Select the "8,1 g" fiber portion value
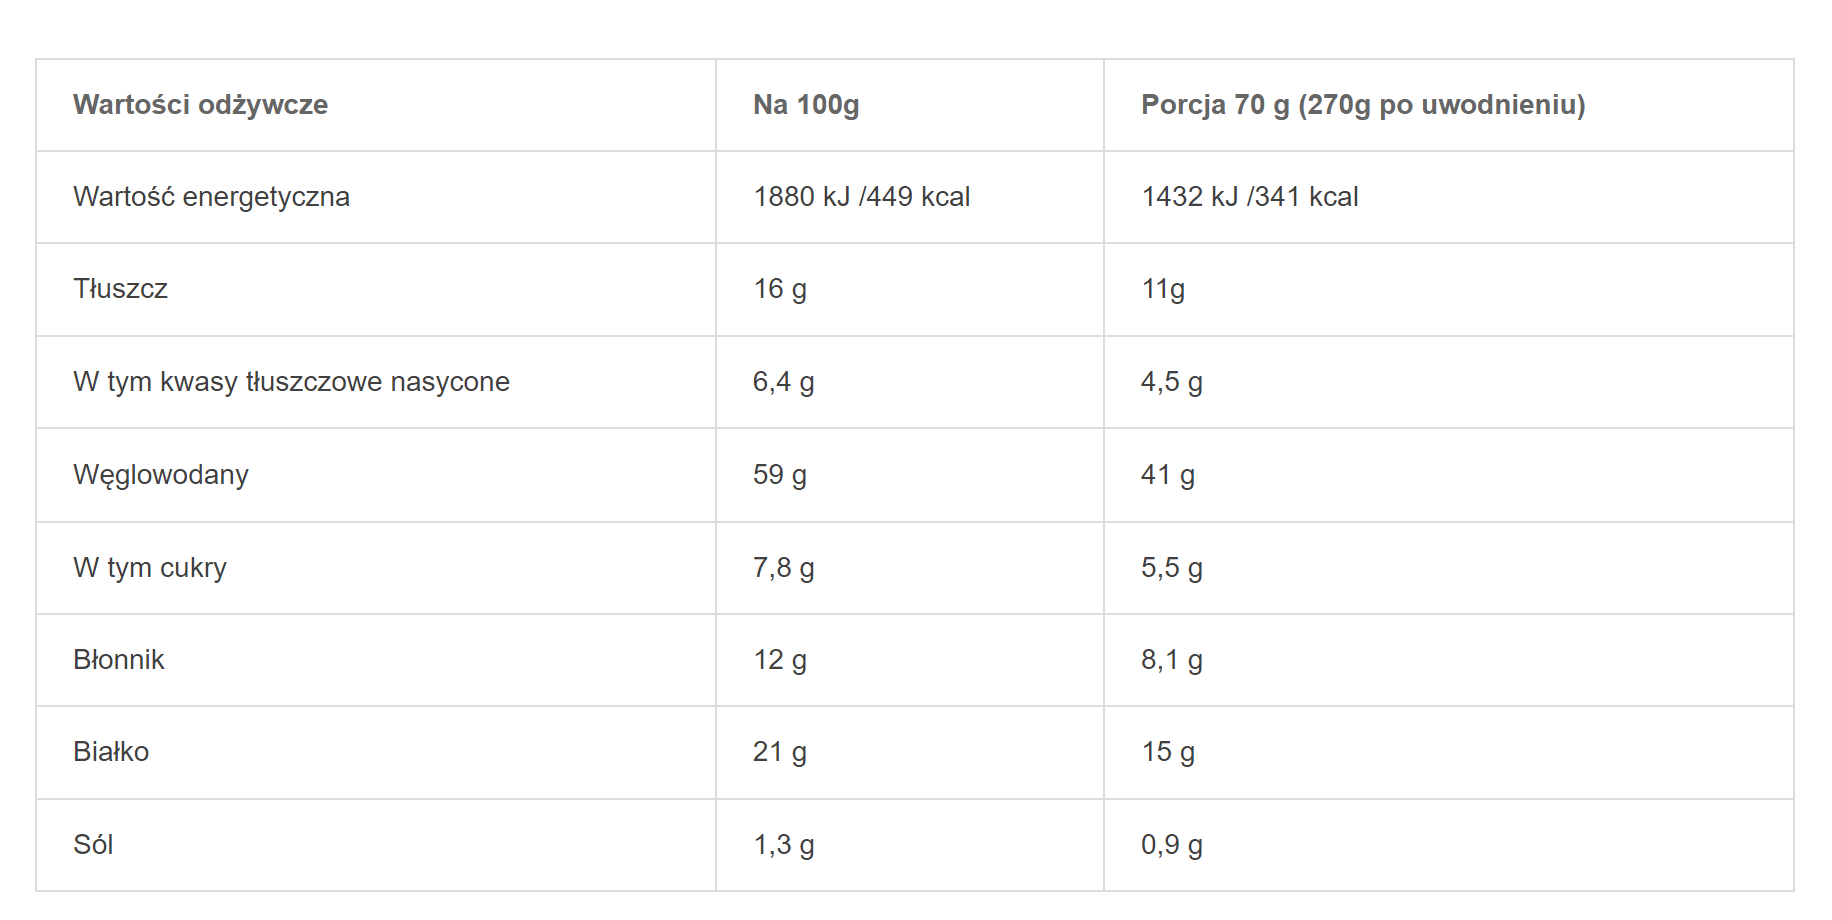Screen dimensions: 1832x920 coord(1171,660)
